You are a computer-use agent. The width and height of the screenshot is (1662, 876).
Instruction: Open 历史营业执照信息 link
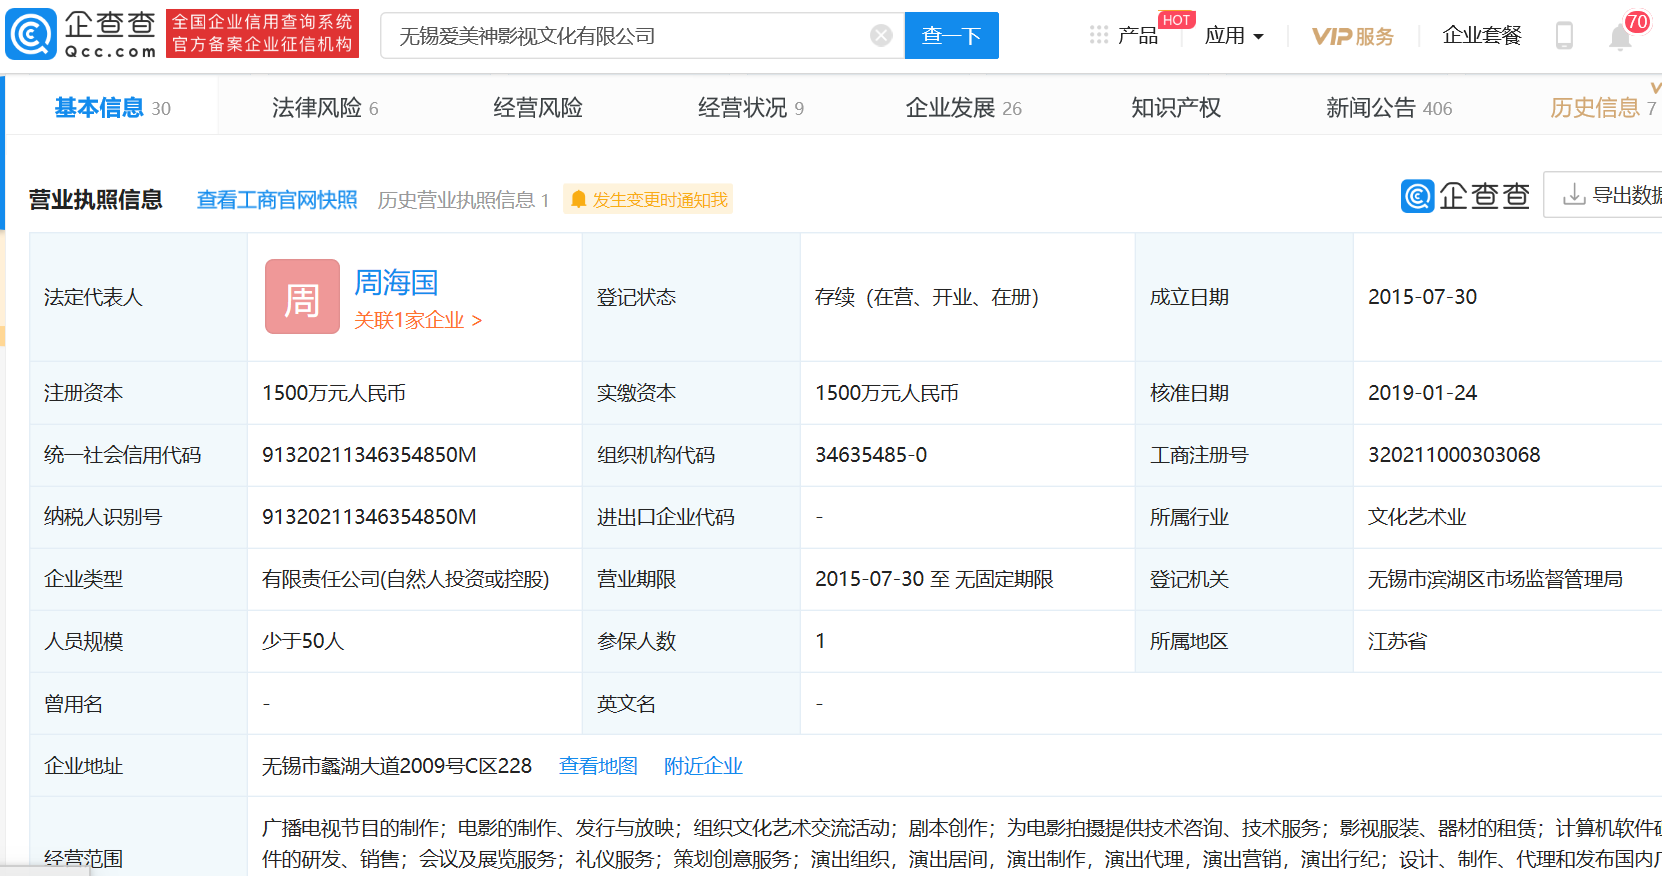click(464, 200)
